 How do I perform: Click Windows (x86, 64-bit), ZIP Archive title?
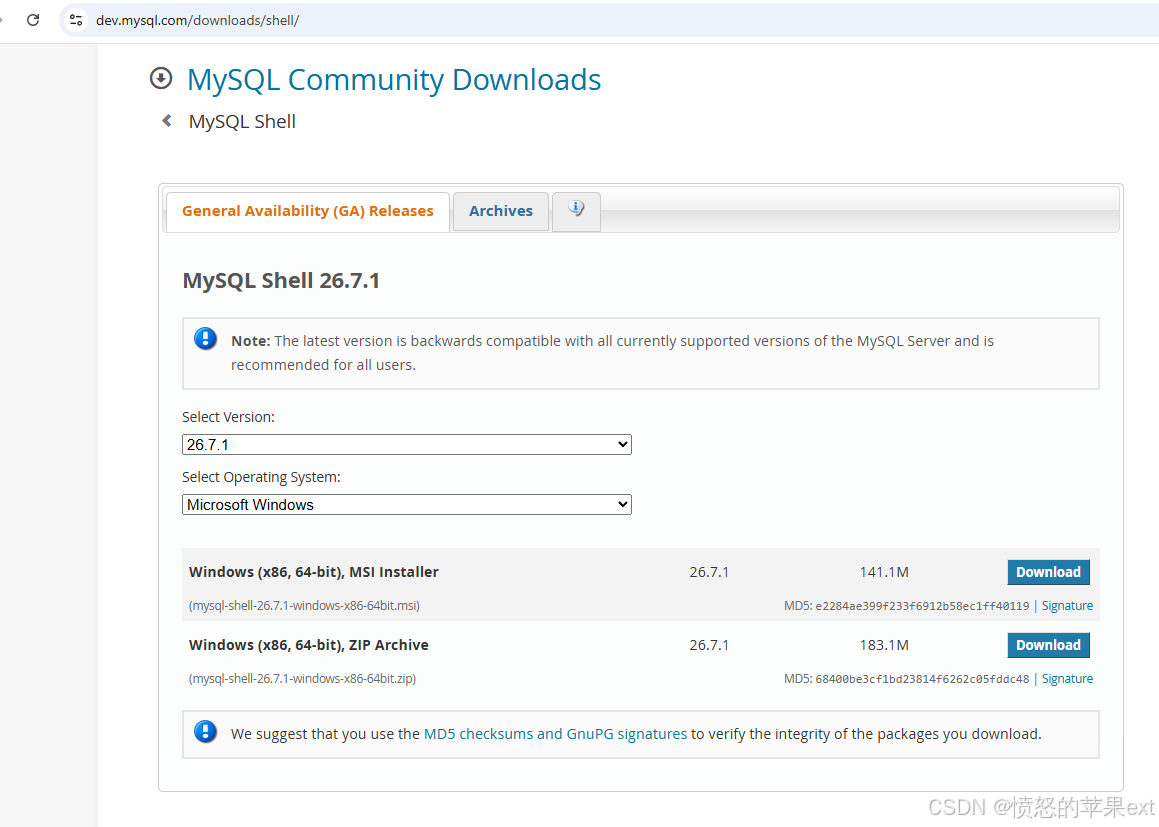[x=308, y=645]
